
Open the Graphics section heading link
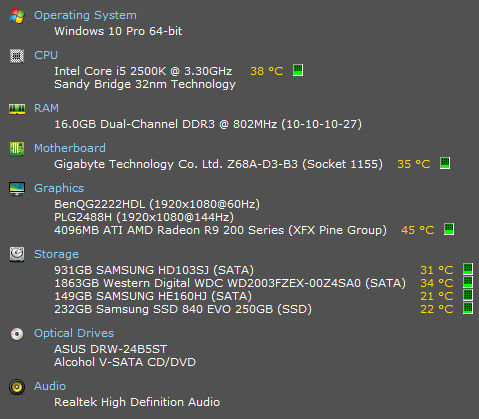[x=59, y=188]
